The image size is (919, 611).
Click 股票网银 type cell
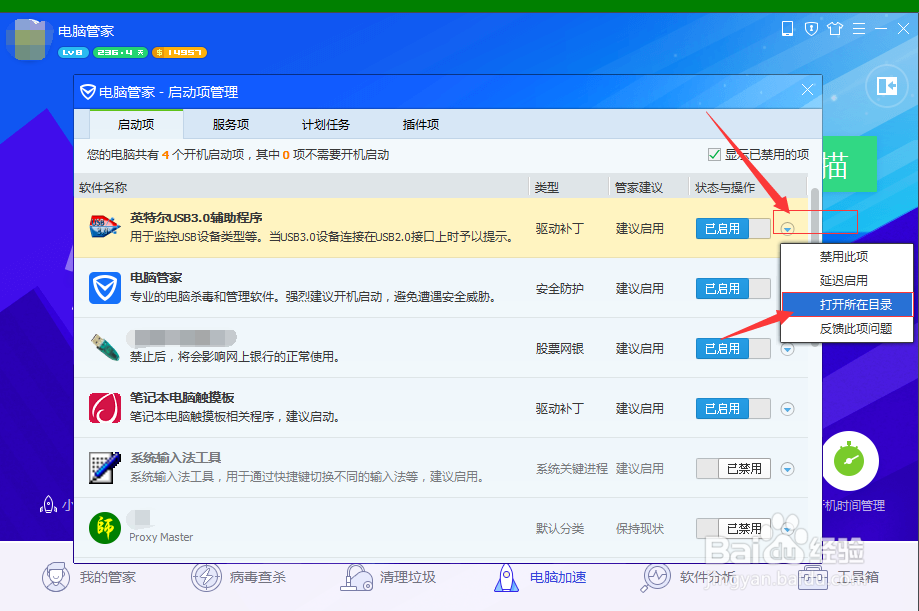[560, 348]
